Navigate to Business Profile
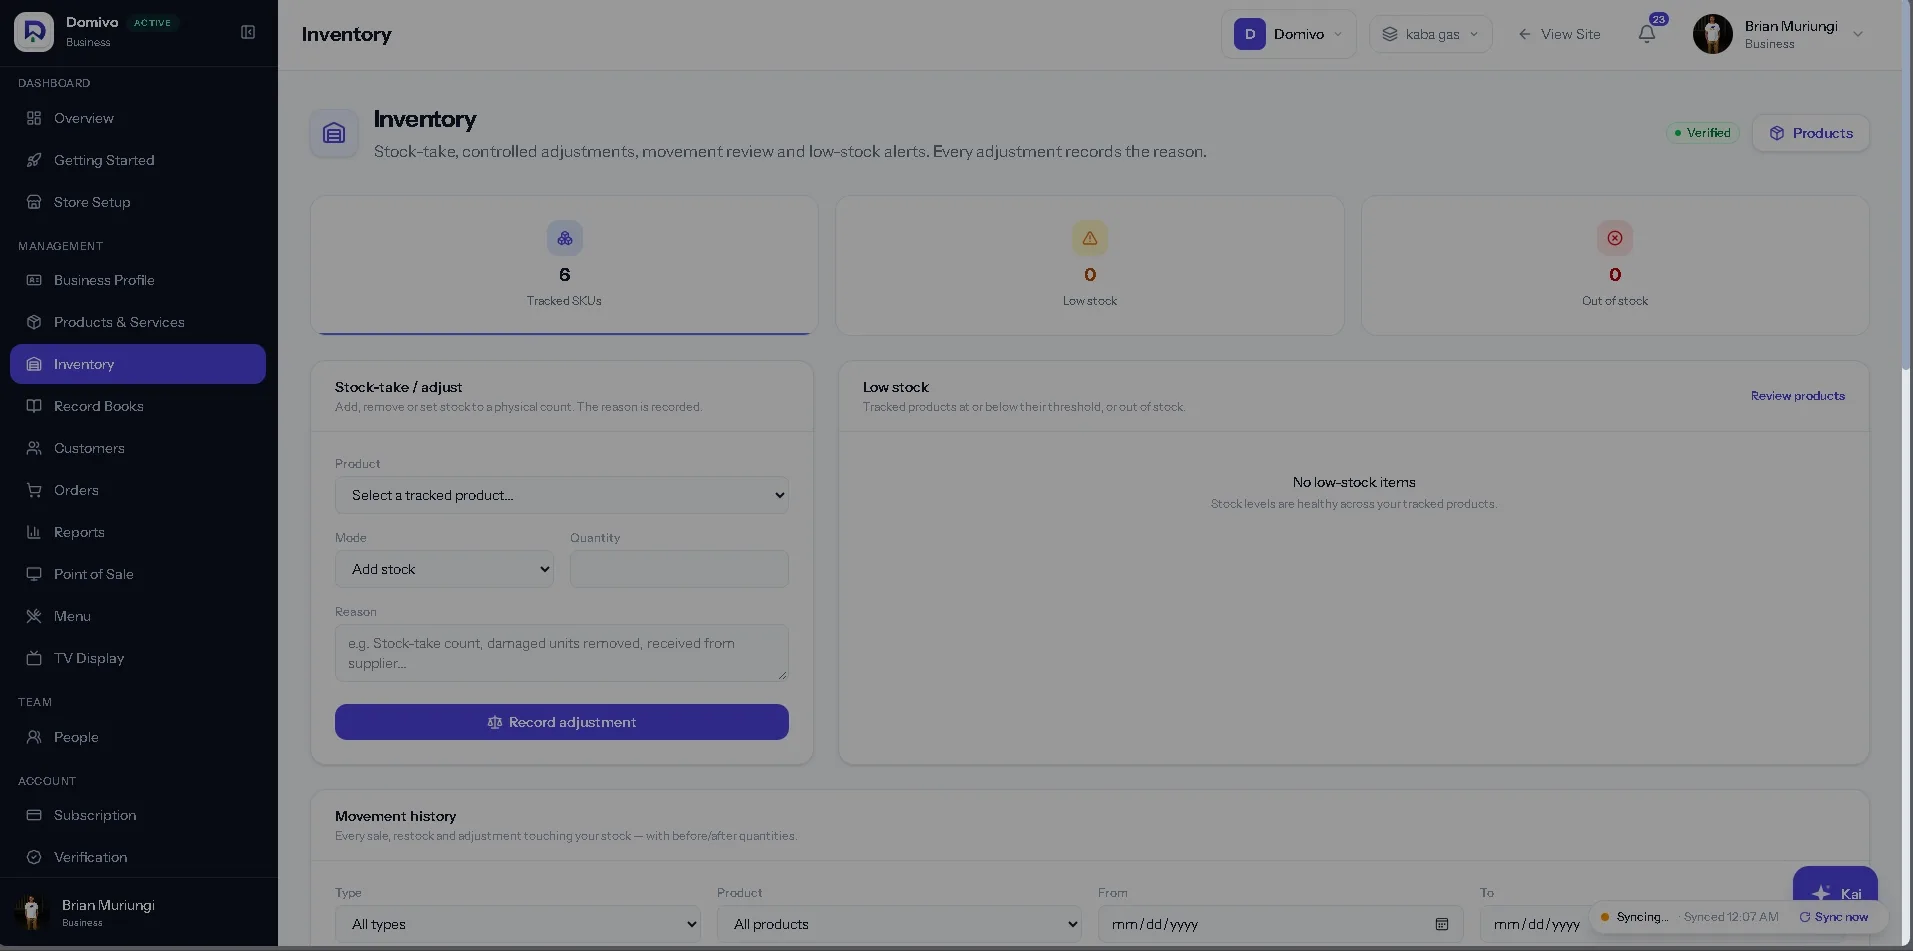 pos(138,280)
